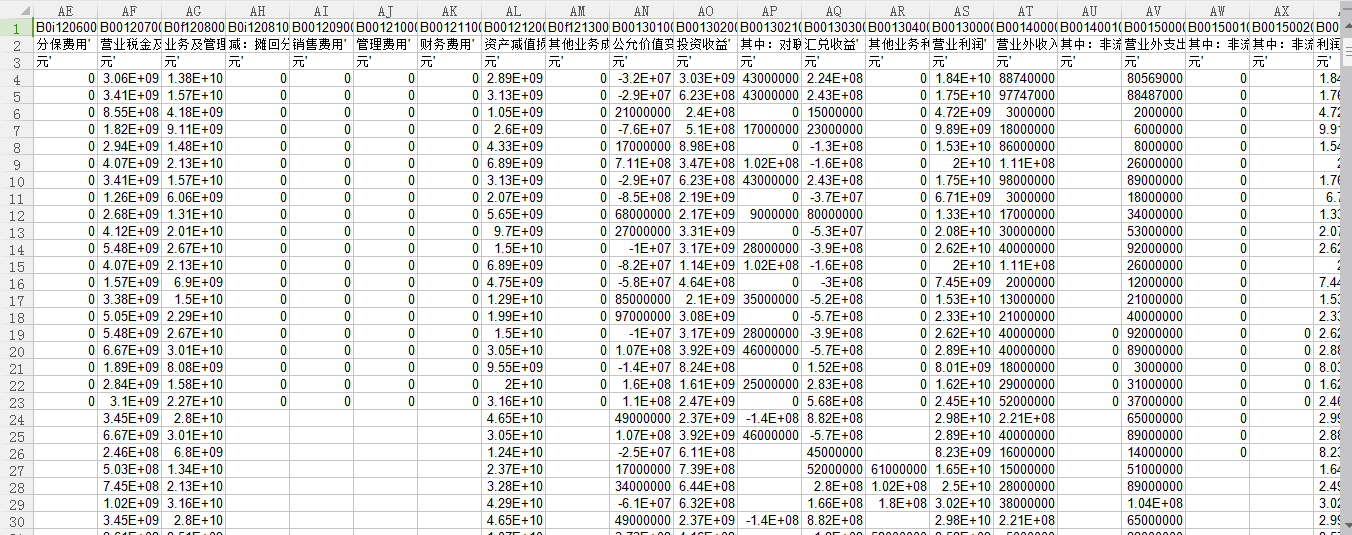Select row header 24

[17, 418]
